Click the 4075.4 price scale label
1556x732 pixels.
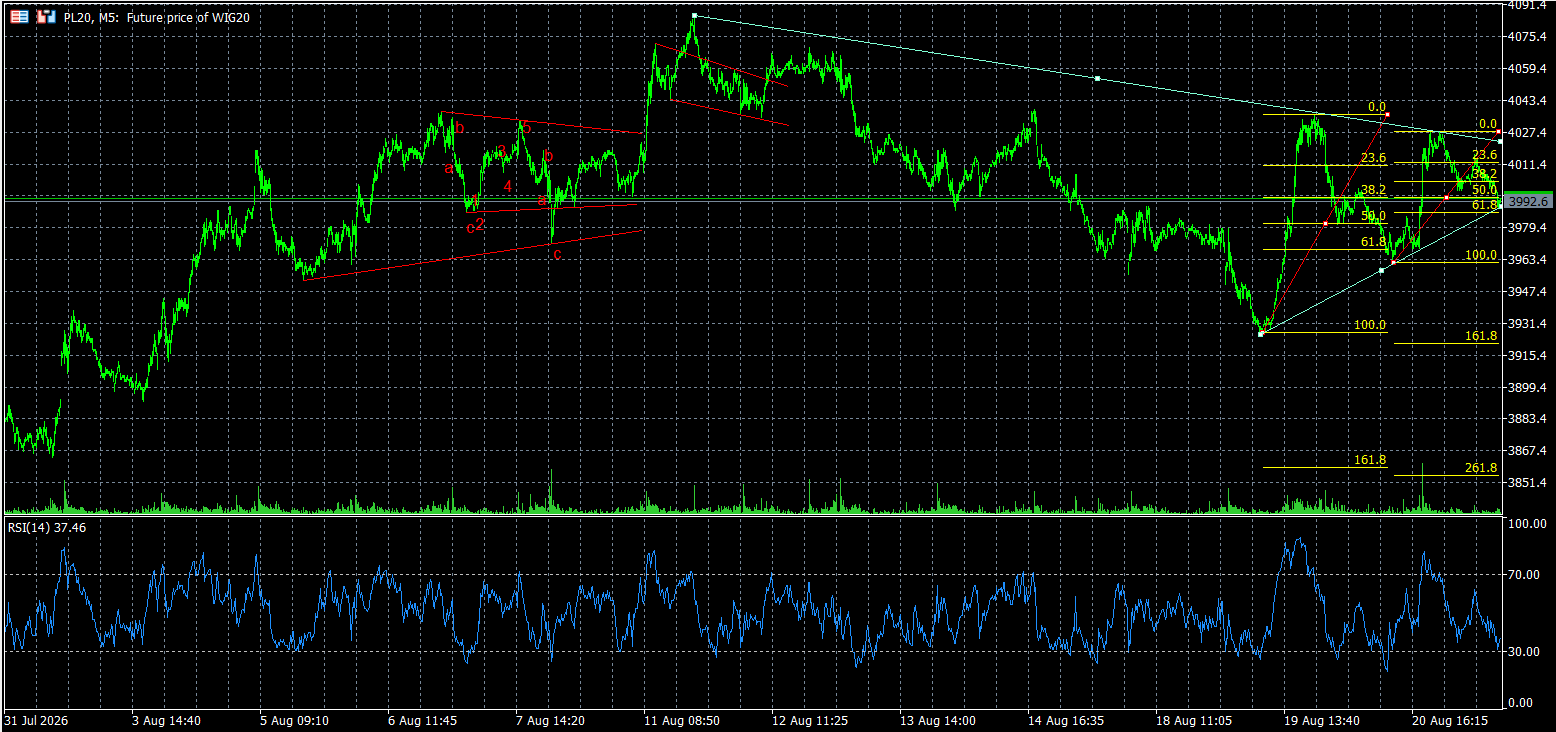[x=1526, y=37]
